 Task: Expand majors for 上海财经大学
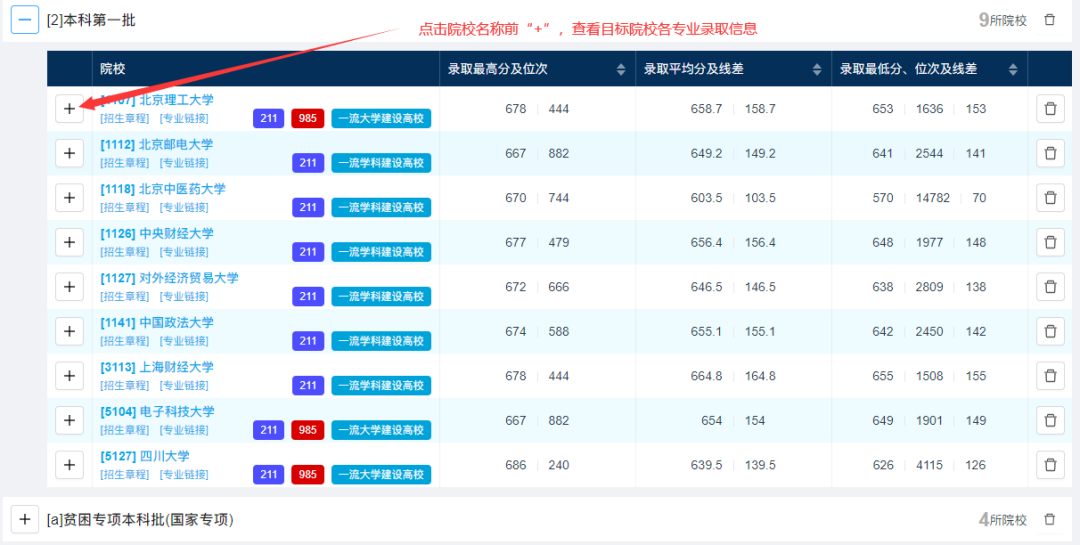pos(70,376)
